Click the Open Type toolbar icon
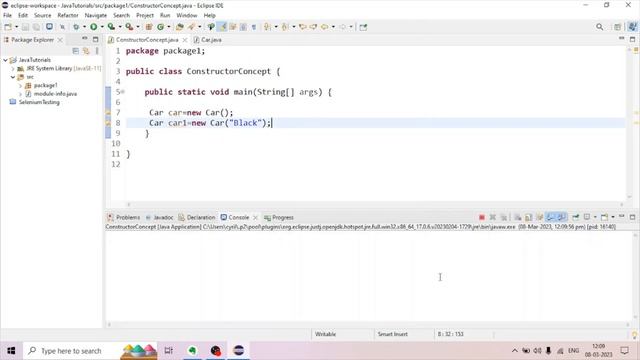The width and height of the screenshot is (640, 360). 180,27
